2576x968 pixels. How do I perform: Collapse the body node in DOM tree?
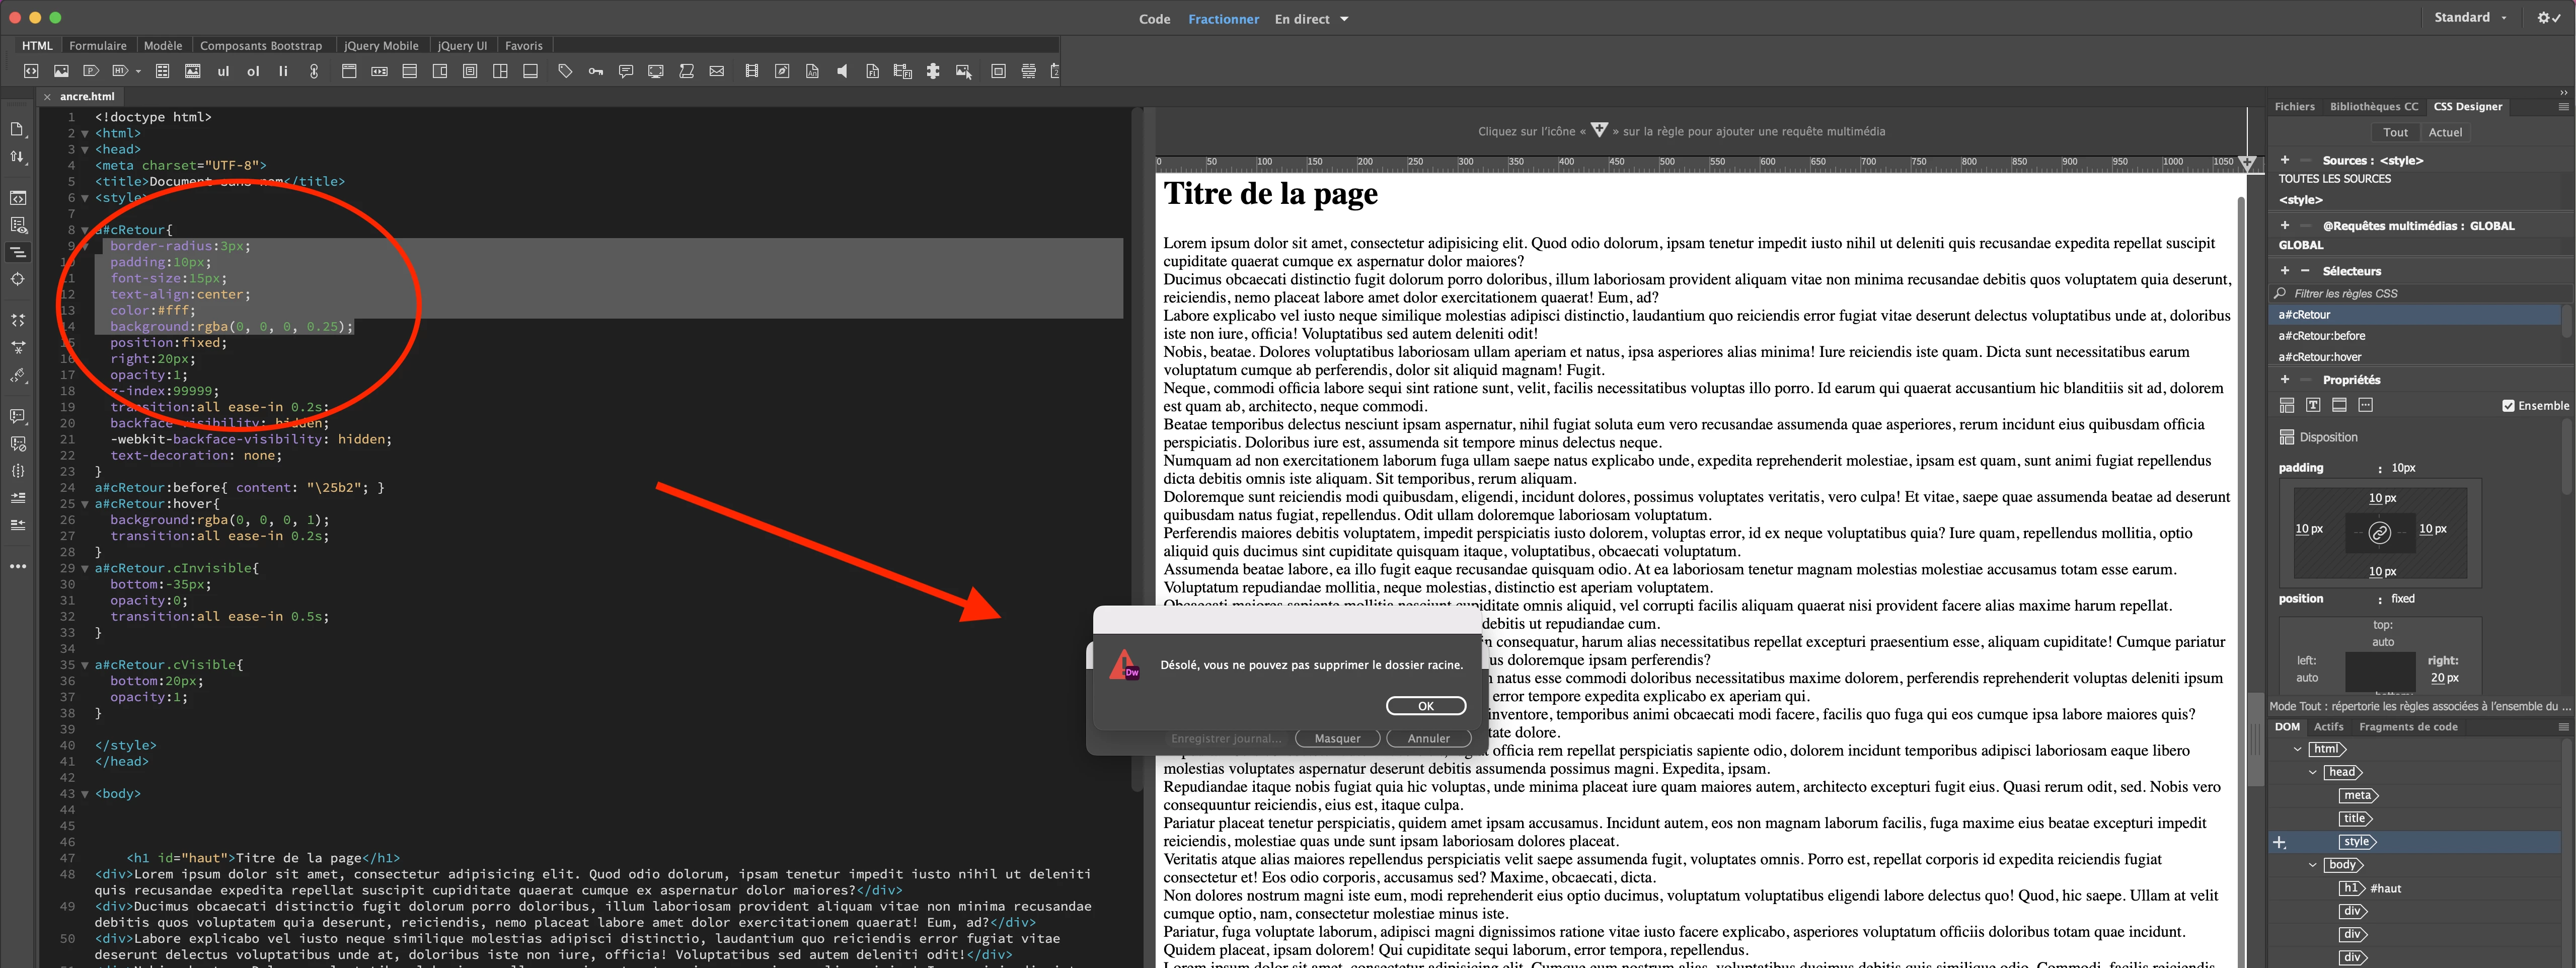(x=2312, y=865)
